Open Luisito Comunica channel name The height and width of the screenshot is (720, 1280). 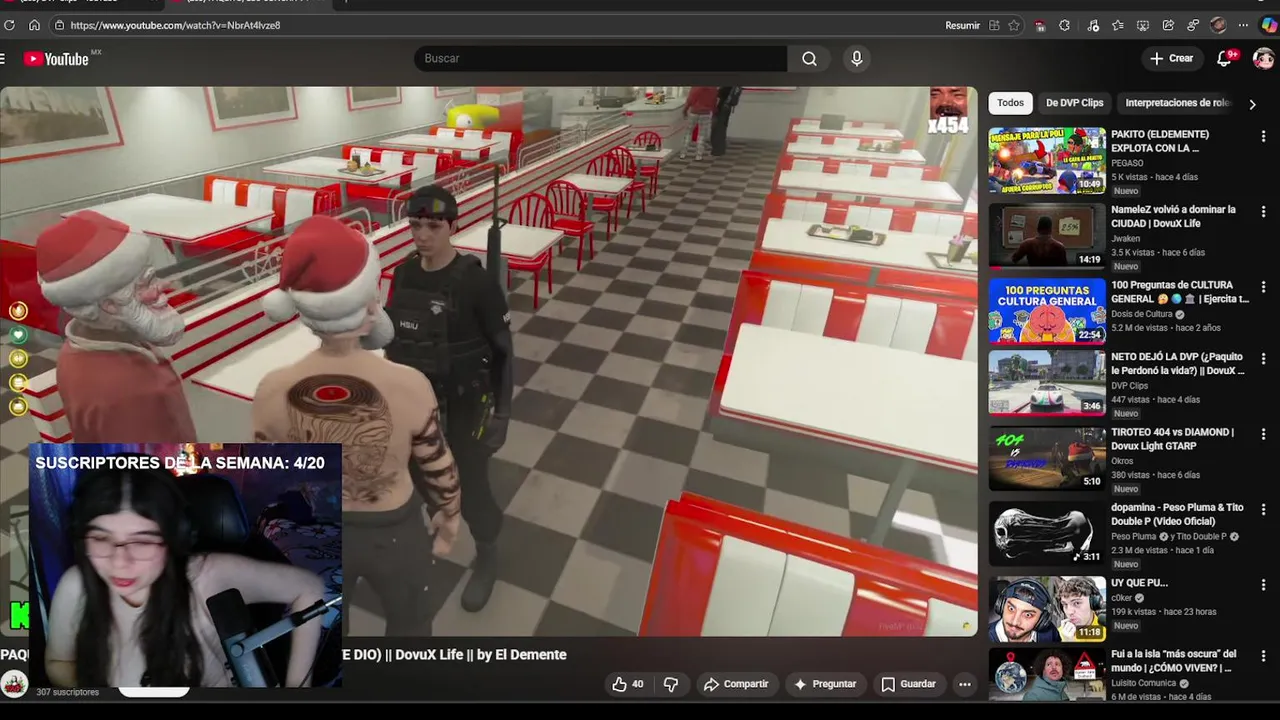click(x=1146, y=683)
